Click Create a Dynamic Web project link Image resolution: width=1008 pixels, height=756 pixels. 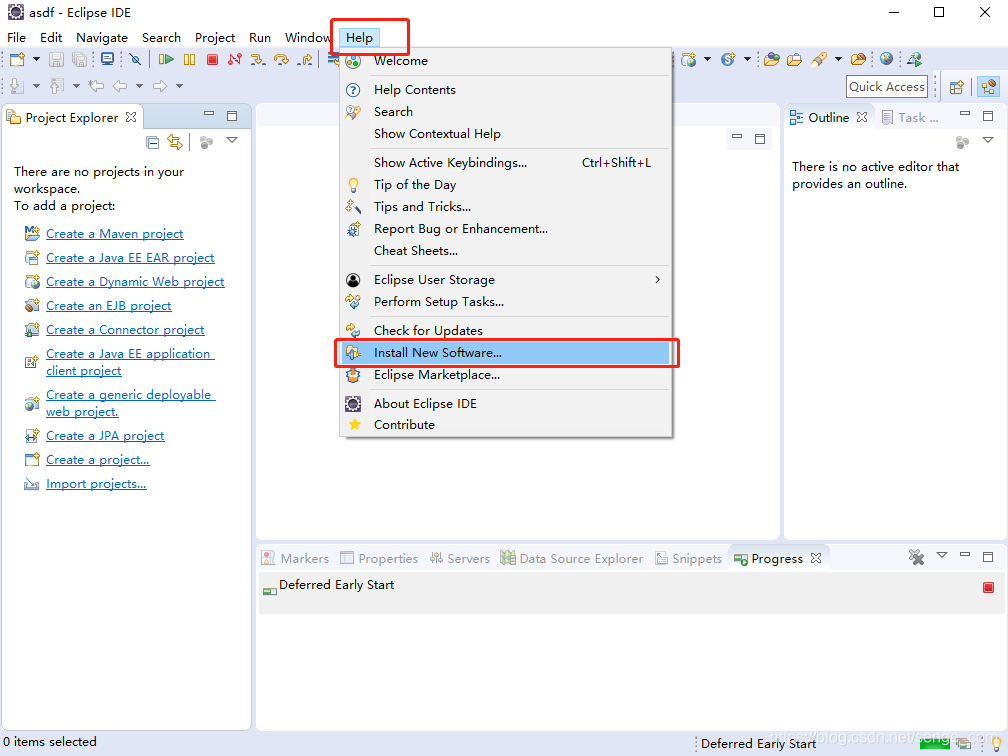click(x=135, y=282)
